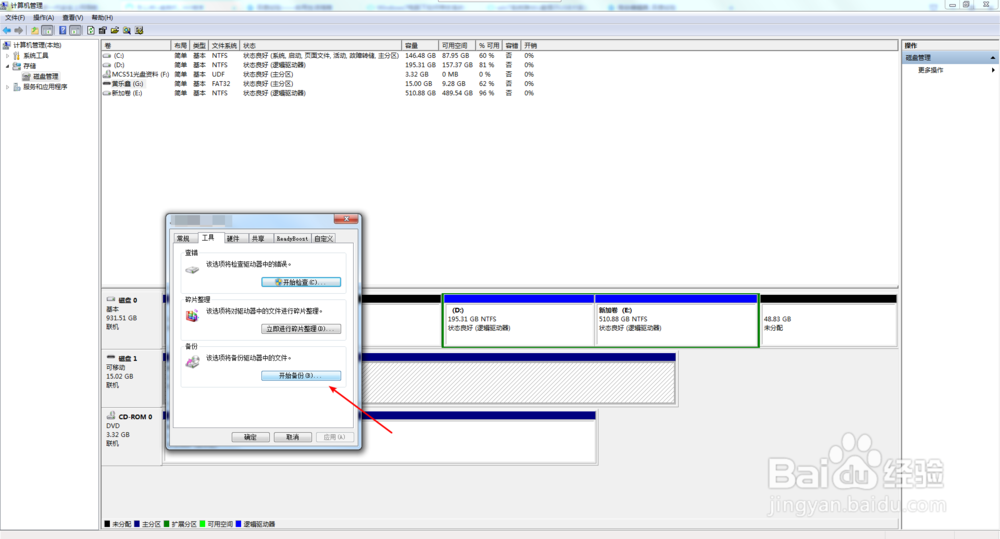
Task: Click the 可用空间 column header
Action: (457, 46)
